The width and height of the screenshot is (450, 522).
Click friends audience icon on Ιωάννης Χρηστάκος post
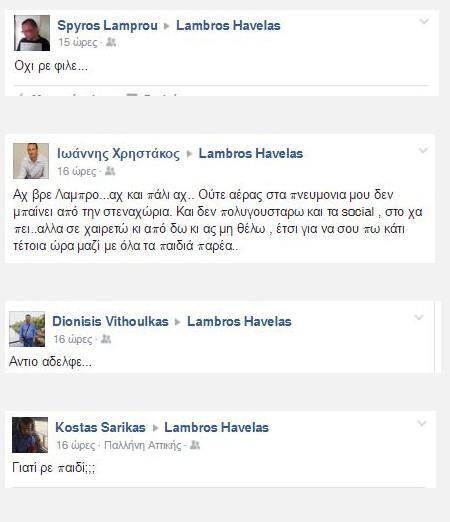pyautogui.click(x=110, y=171)
